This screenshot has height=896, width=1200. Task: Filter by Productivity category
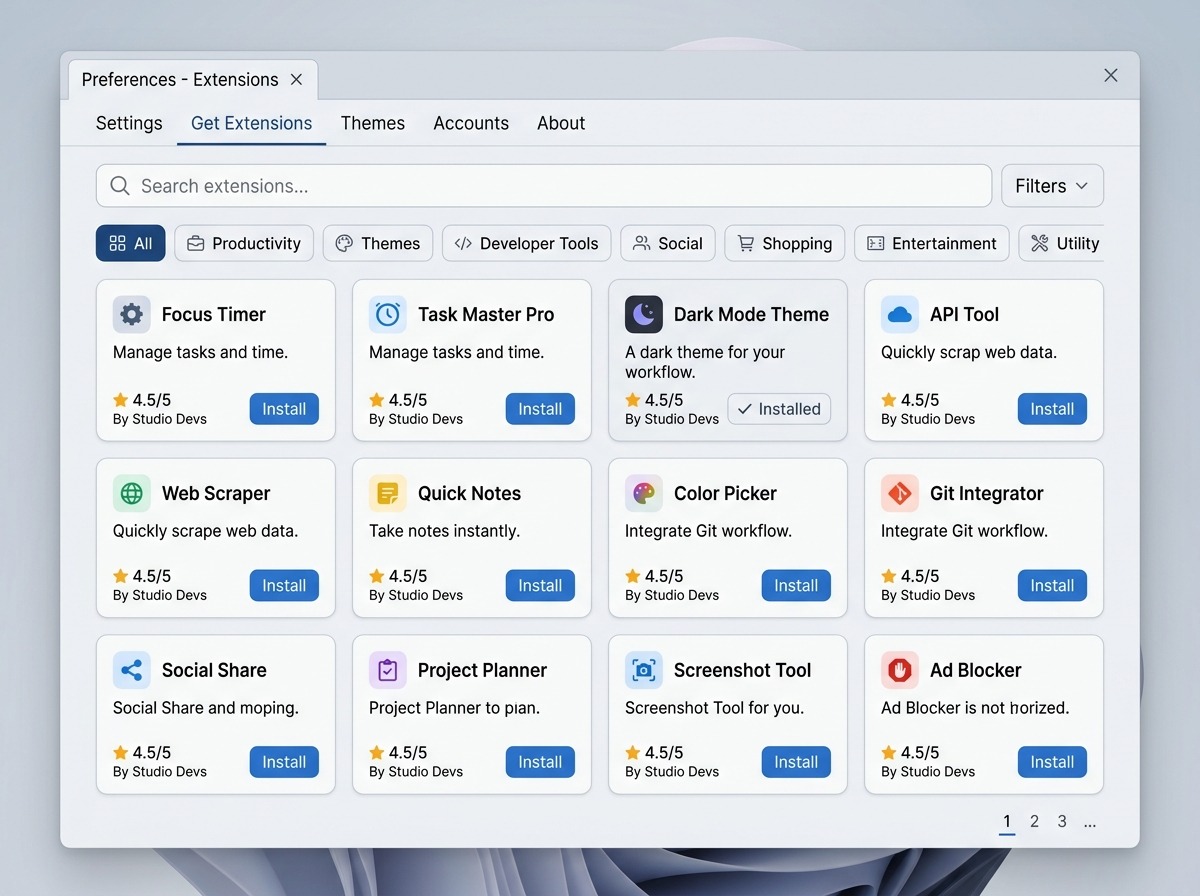[244, 243]
